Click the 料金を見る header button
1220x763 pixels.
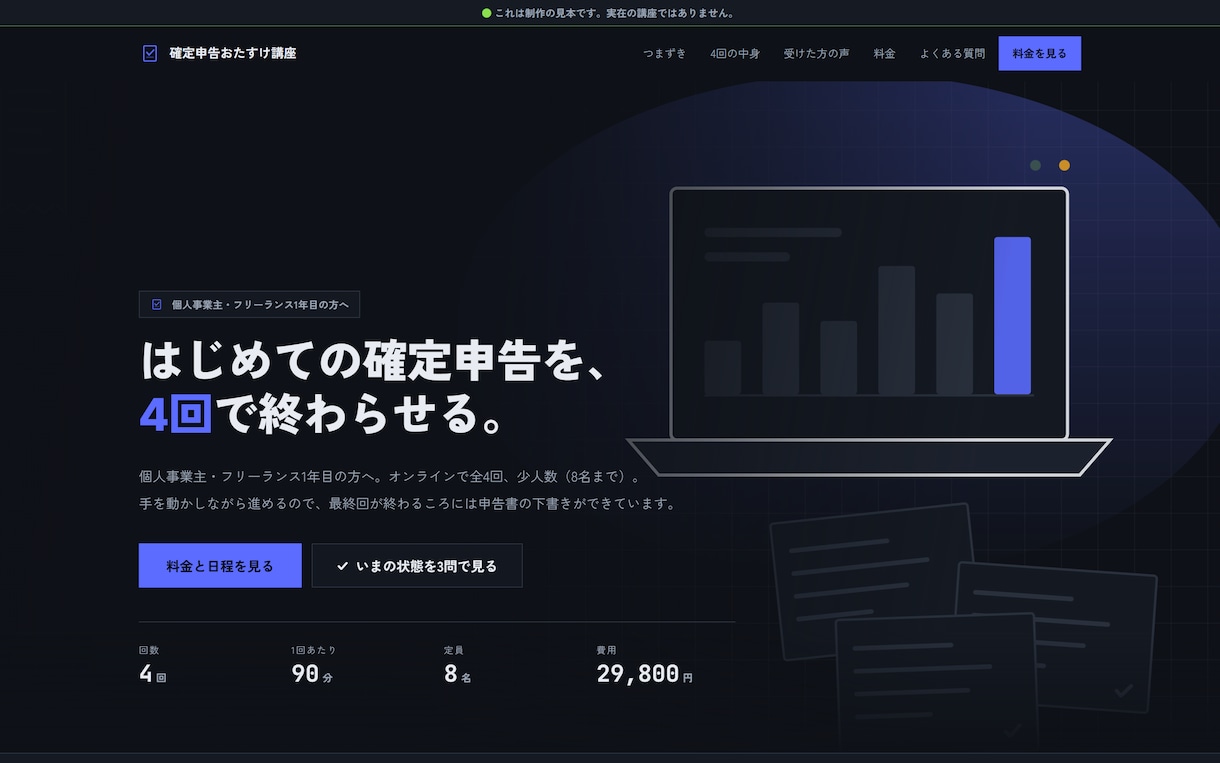[1040, 53]
